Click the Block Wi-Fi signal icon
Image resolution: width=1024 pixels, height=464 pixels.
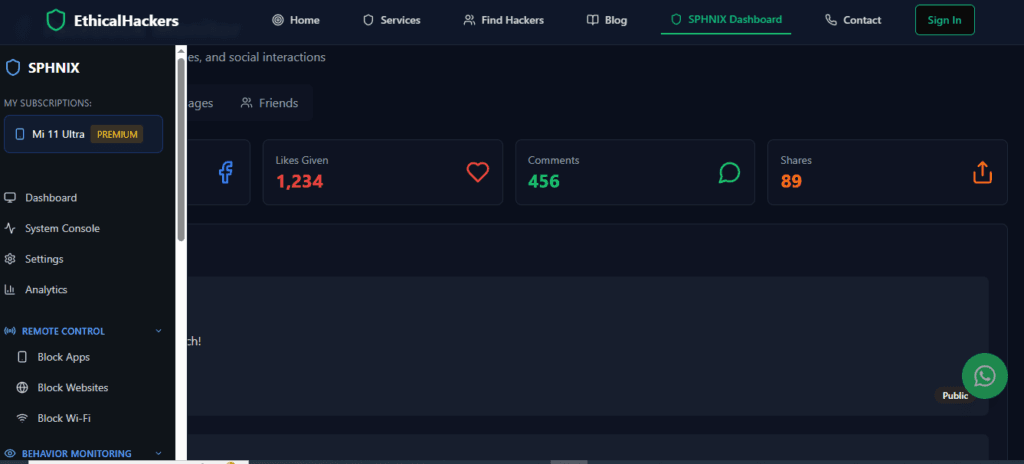22,418
